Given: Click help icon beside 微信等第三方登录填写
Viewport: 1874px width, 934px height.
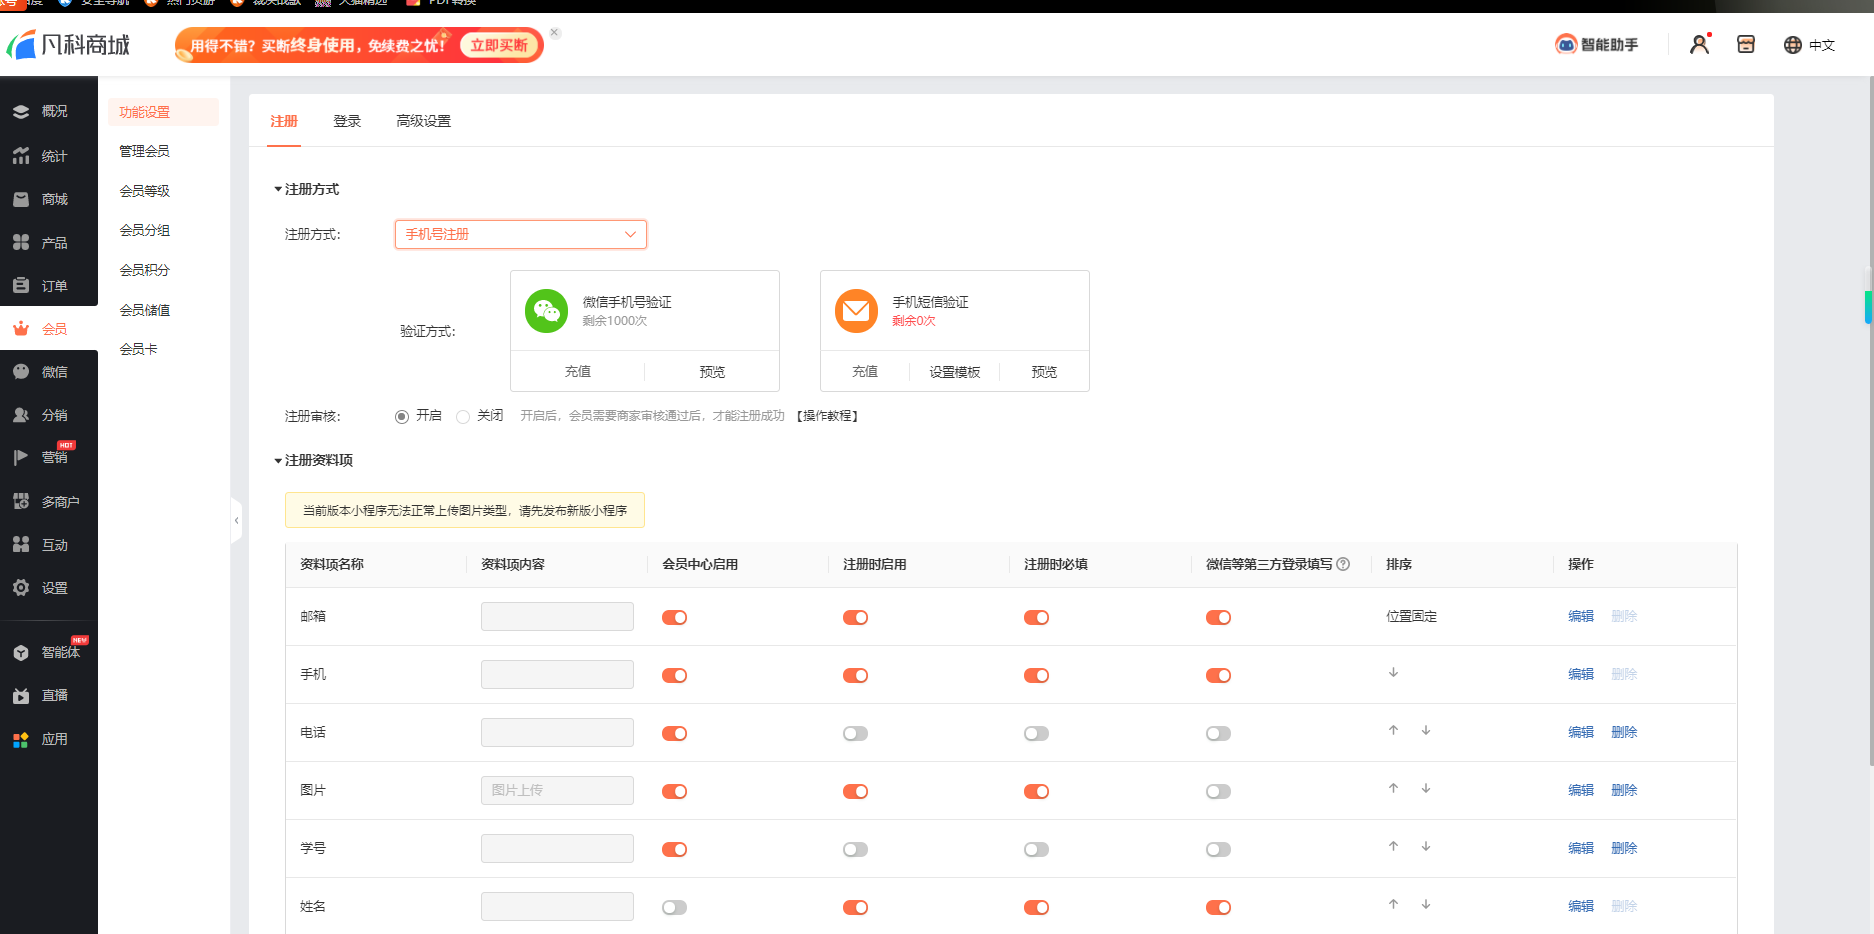Looking at the screenshot, I should coord(1343,564).
